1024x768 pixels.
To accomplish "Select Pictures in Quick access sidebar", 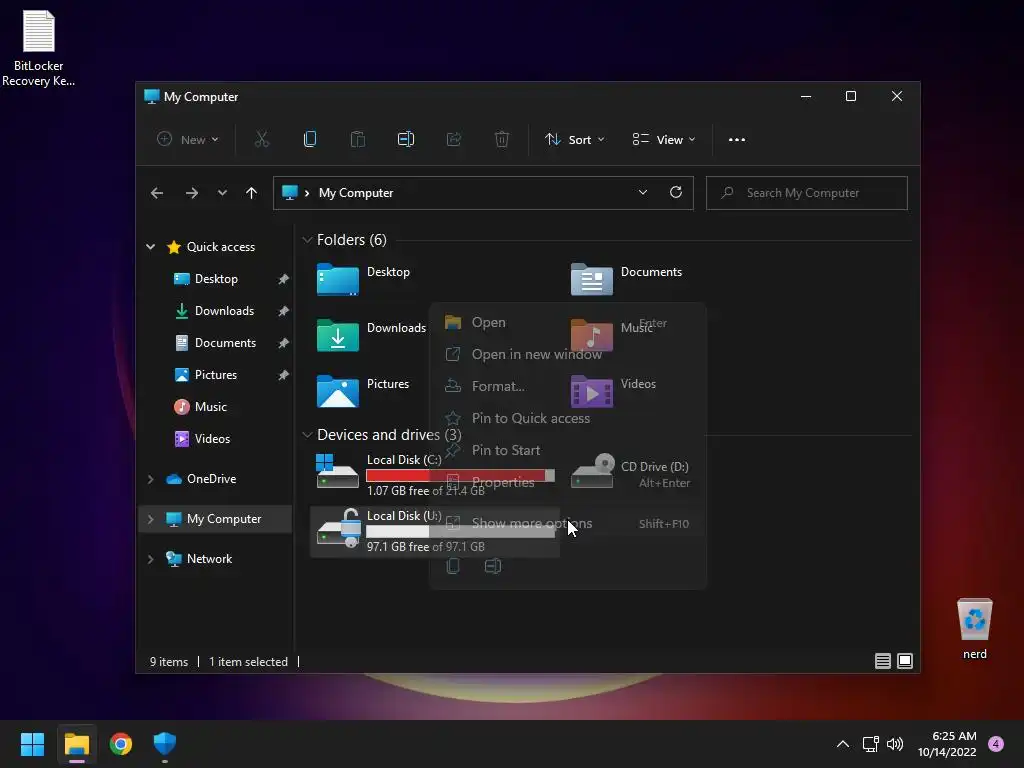I will pos(216,375).
